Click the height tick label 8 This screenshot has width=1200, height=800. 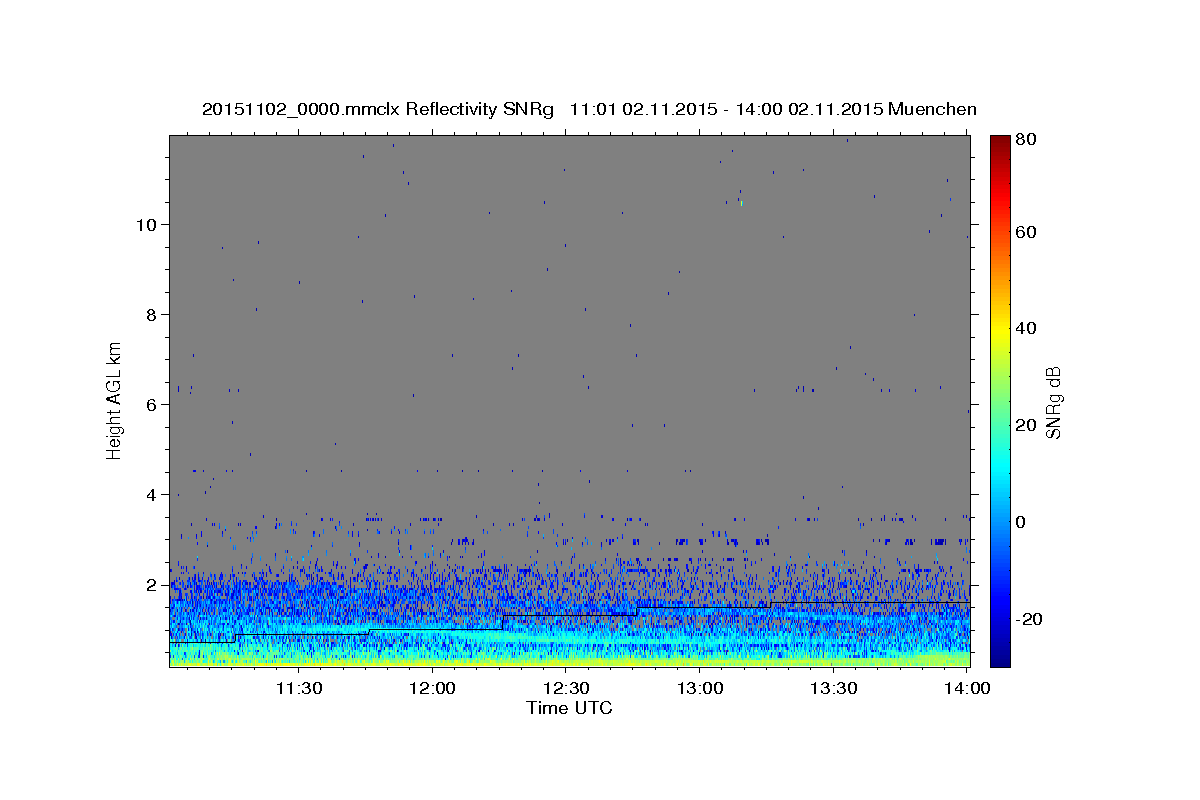151,314
